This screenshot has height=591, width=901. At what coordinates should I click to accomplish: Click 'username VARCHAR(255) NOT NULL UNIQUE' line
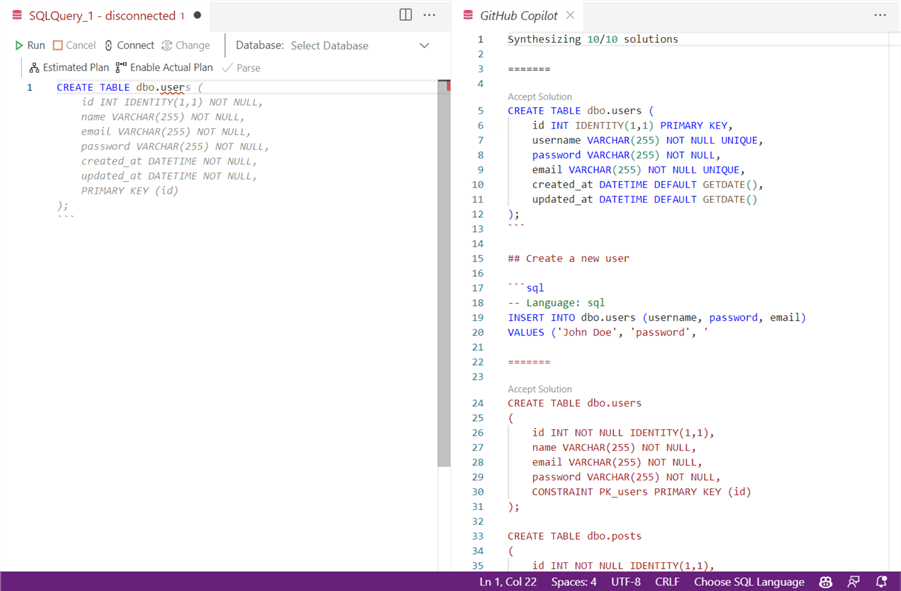(x=647, y=140)
